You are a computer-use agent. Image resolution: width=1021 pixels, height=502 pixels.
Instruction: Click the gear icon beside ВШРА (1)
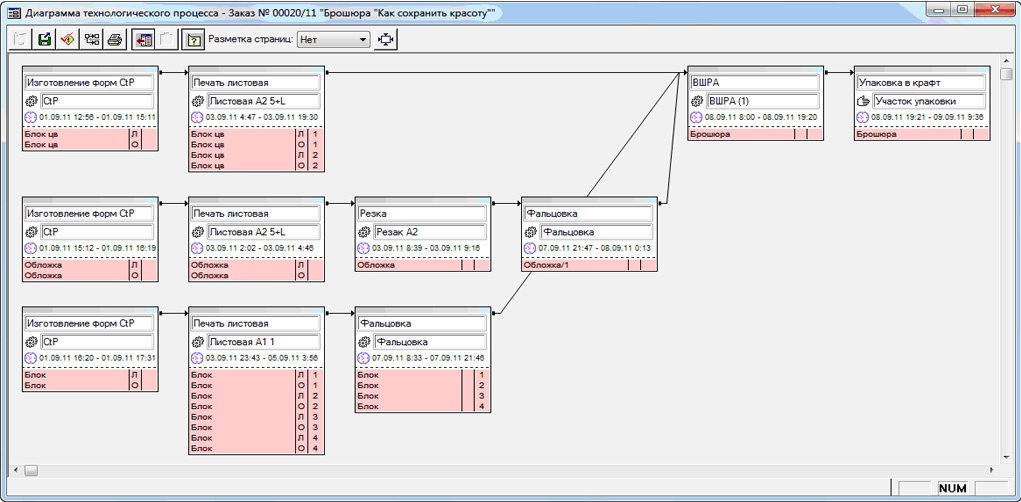pos(697,101)
